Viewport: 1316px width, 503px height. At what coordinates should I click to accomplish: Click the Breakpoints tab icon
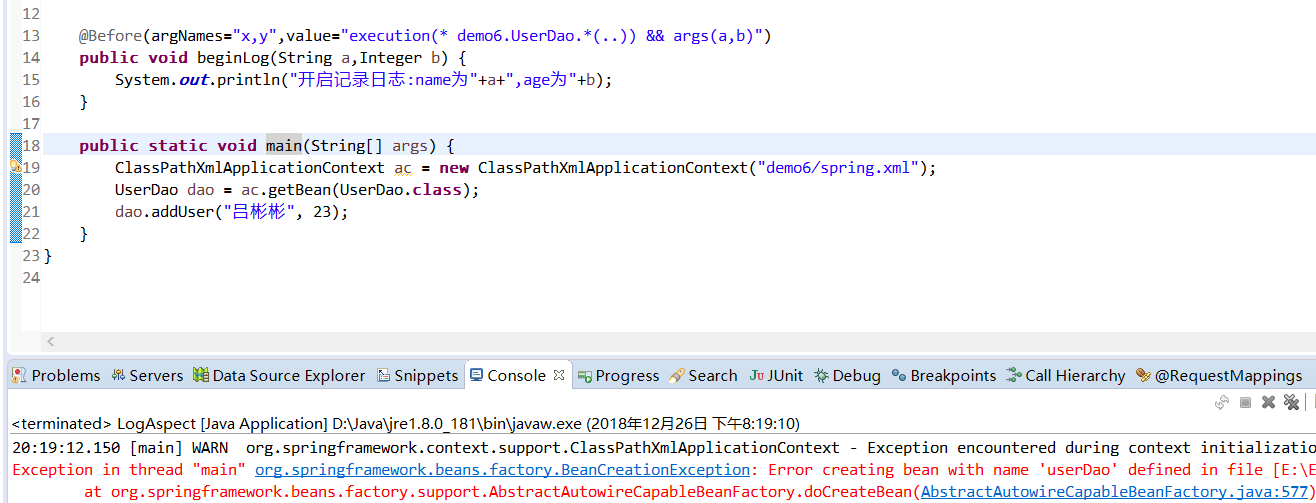coord(899,376)
